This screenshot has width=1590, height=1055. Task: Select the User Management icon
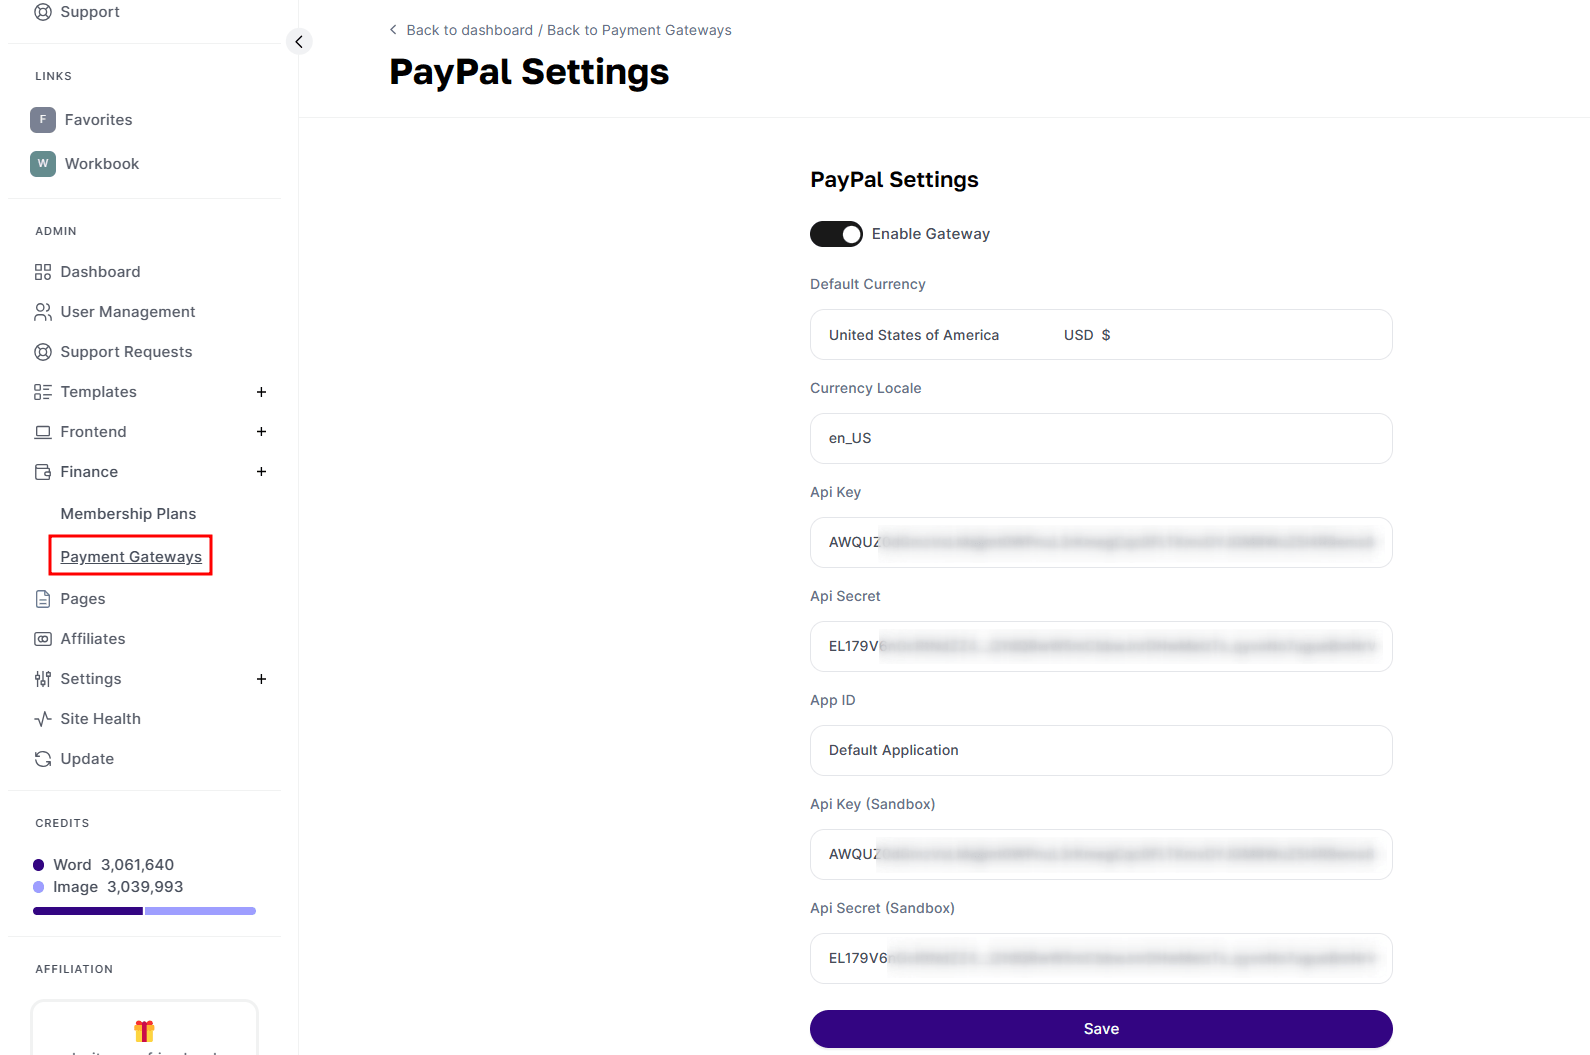click(43, 311)
